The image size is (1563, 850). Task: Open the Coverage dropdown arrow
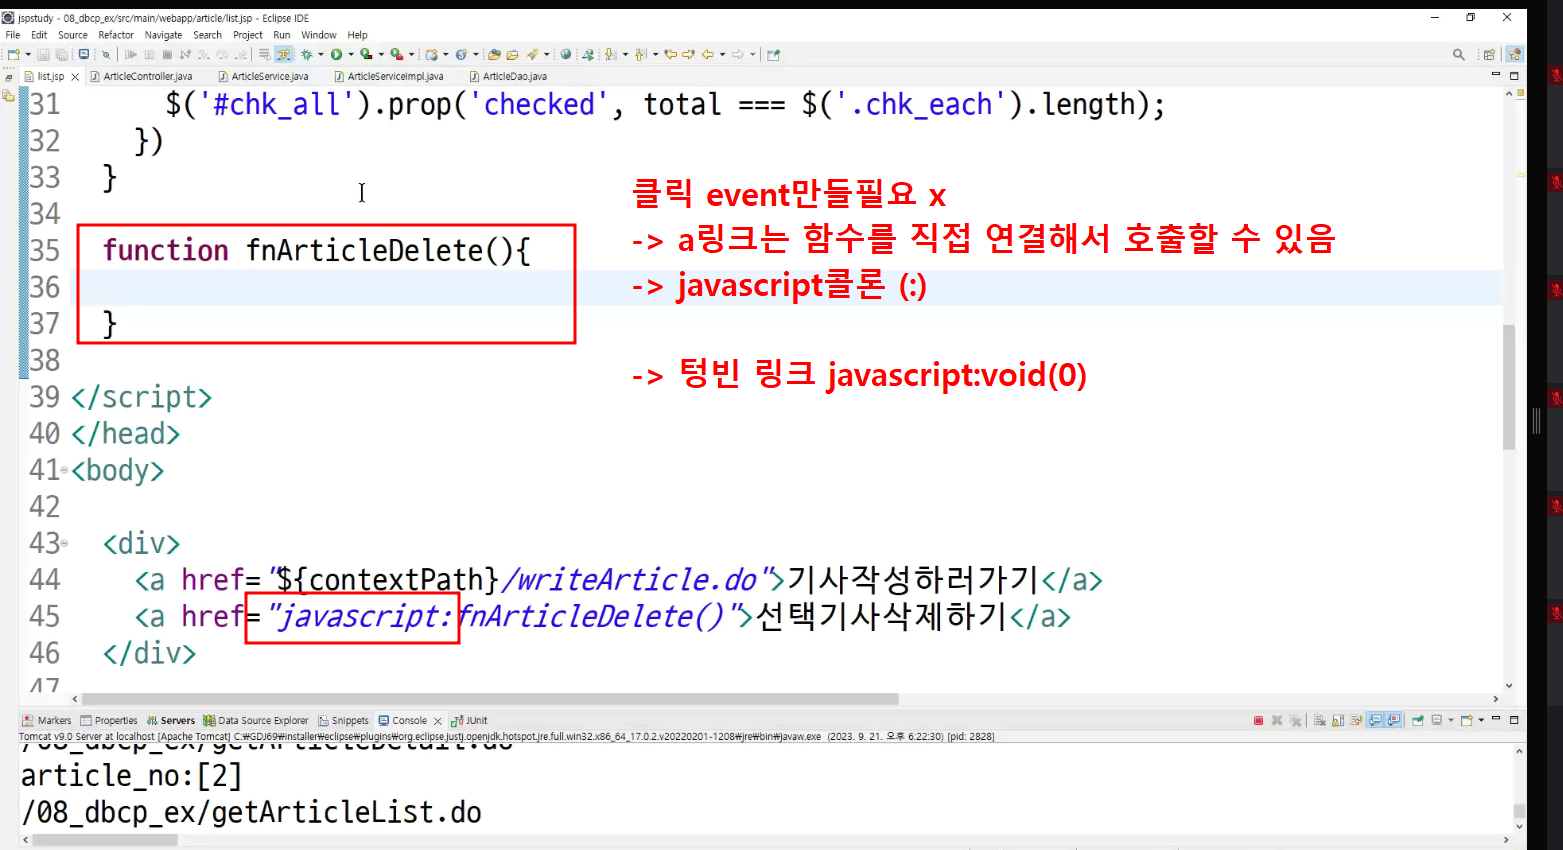(x=381, y=55)
